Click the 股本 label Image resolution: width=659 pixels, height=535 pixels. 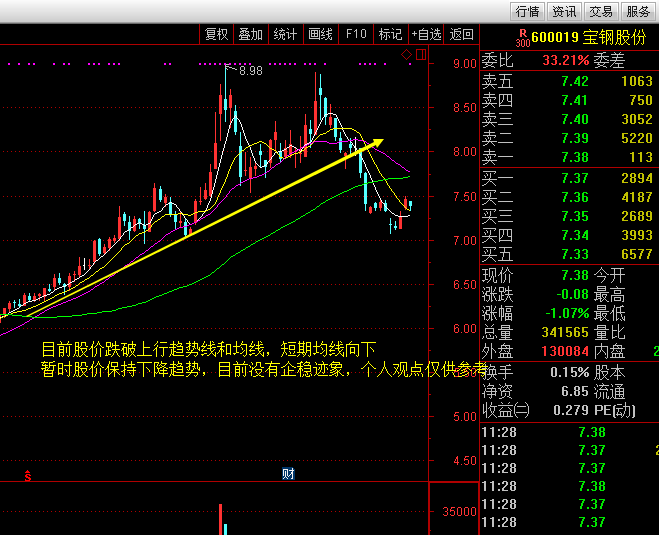point(609,372)
